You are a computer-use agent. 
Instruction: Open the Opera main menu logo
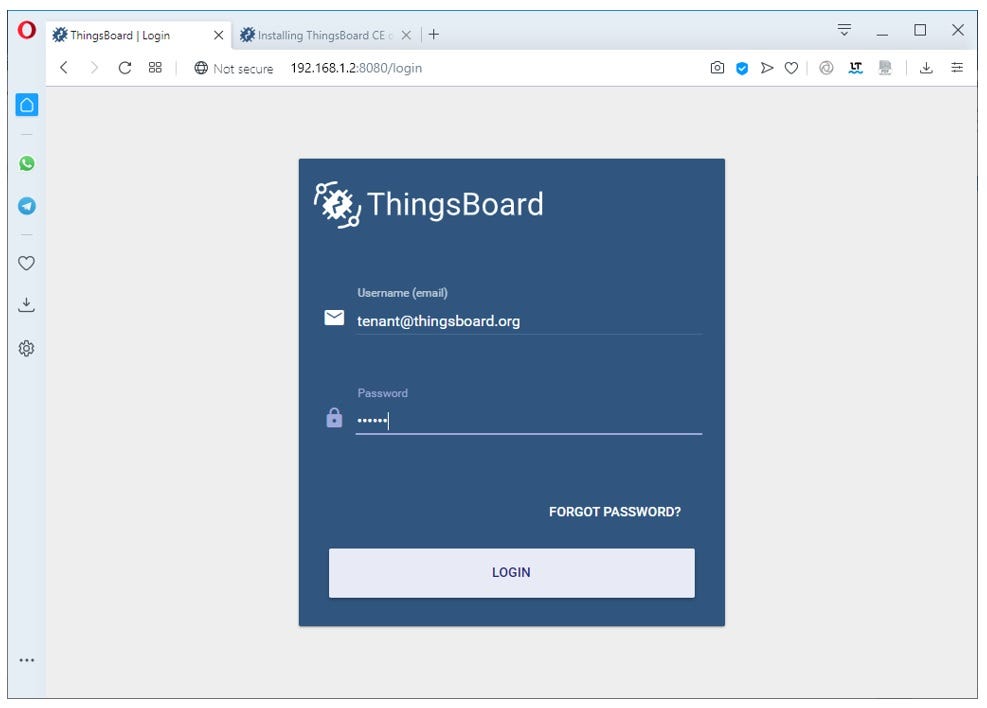(26, 30)
